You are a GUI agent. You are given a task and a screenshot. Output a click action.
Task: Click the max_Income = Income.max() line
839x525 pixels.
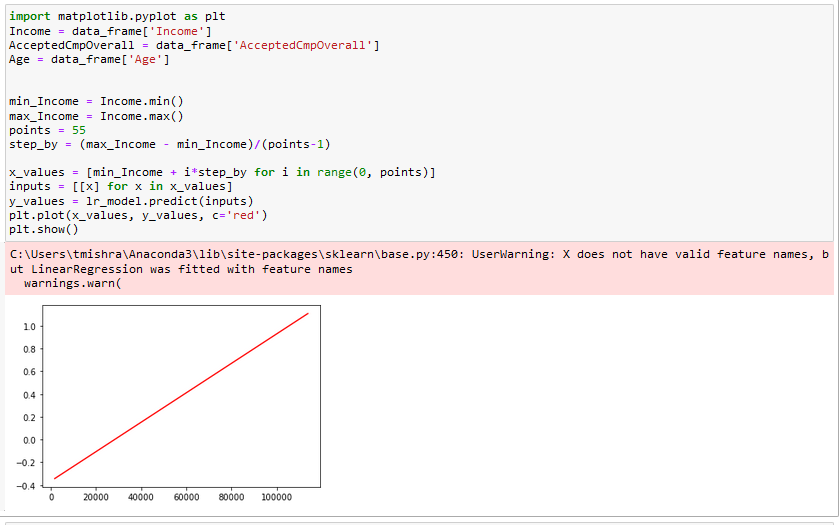coord(96,116)
